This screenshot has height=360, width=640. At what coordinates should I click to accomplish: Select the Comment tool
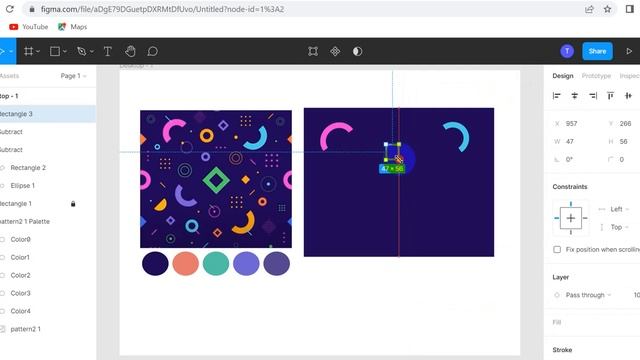click(153, 51)
